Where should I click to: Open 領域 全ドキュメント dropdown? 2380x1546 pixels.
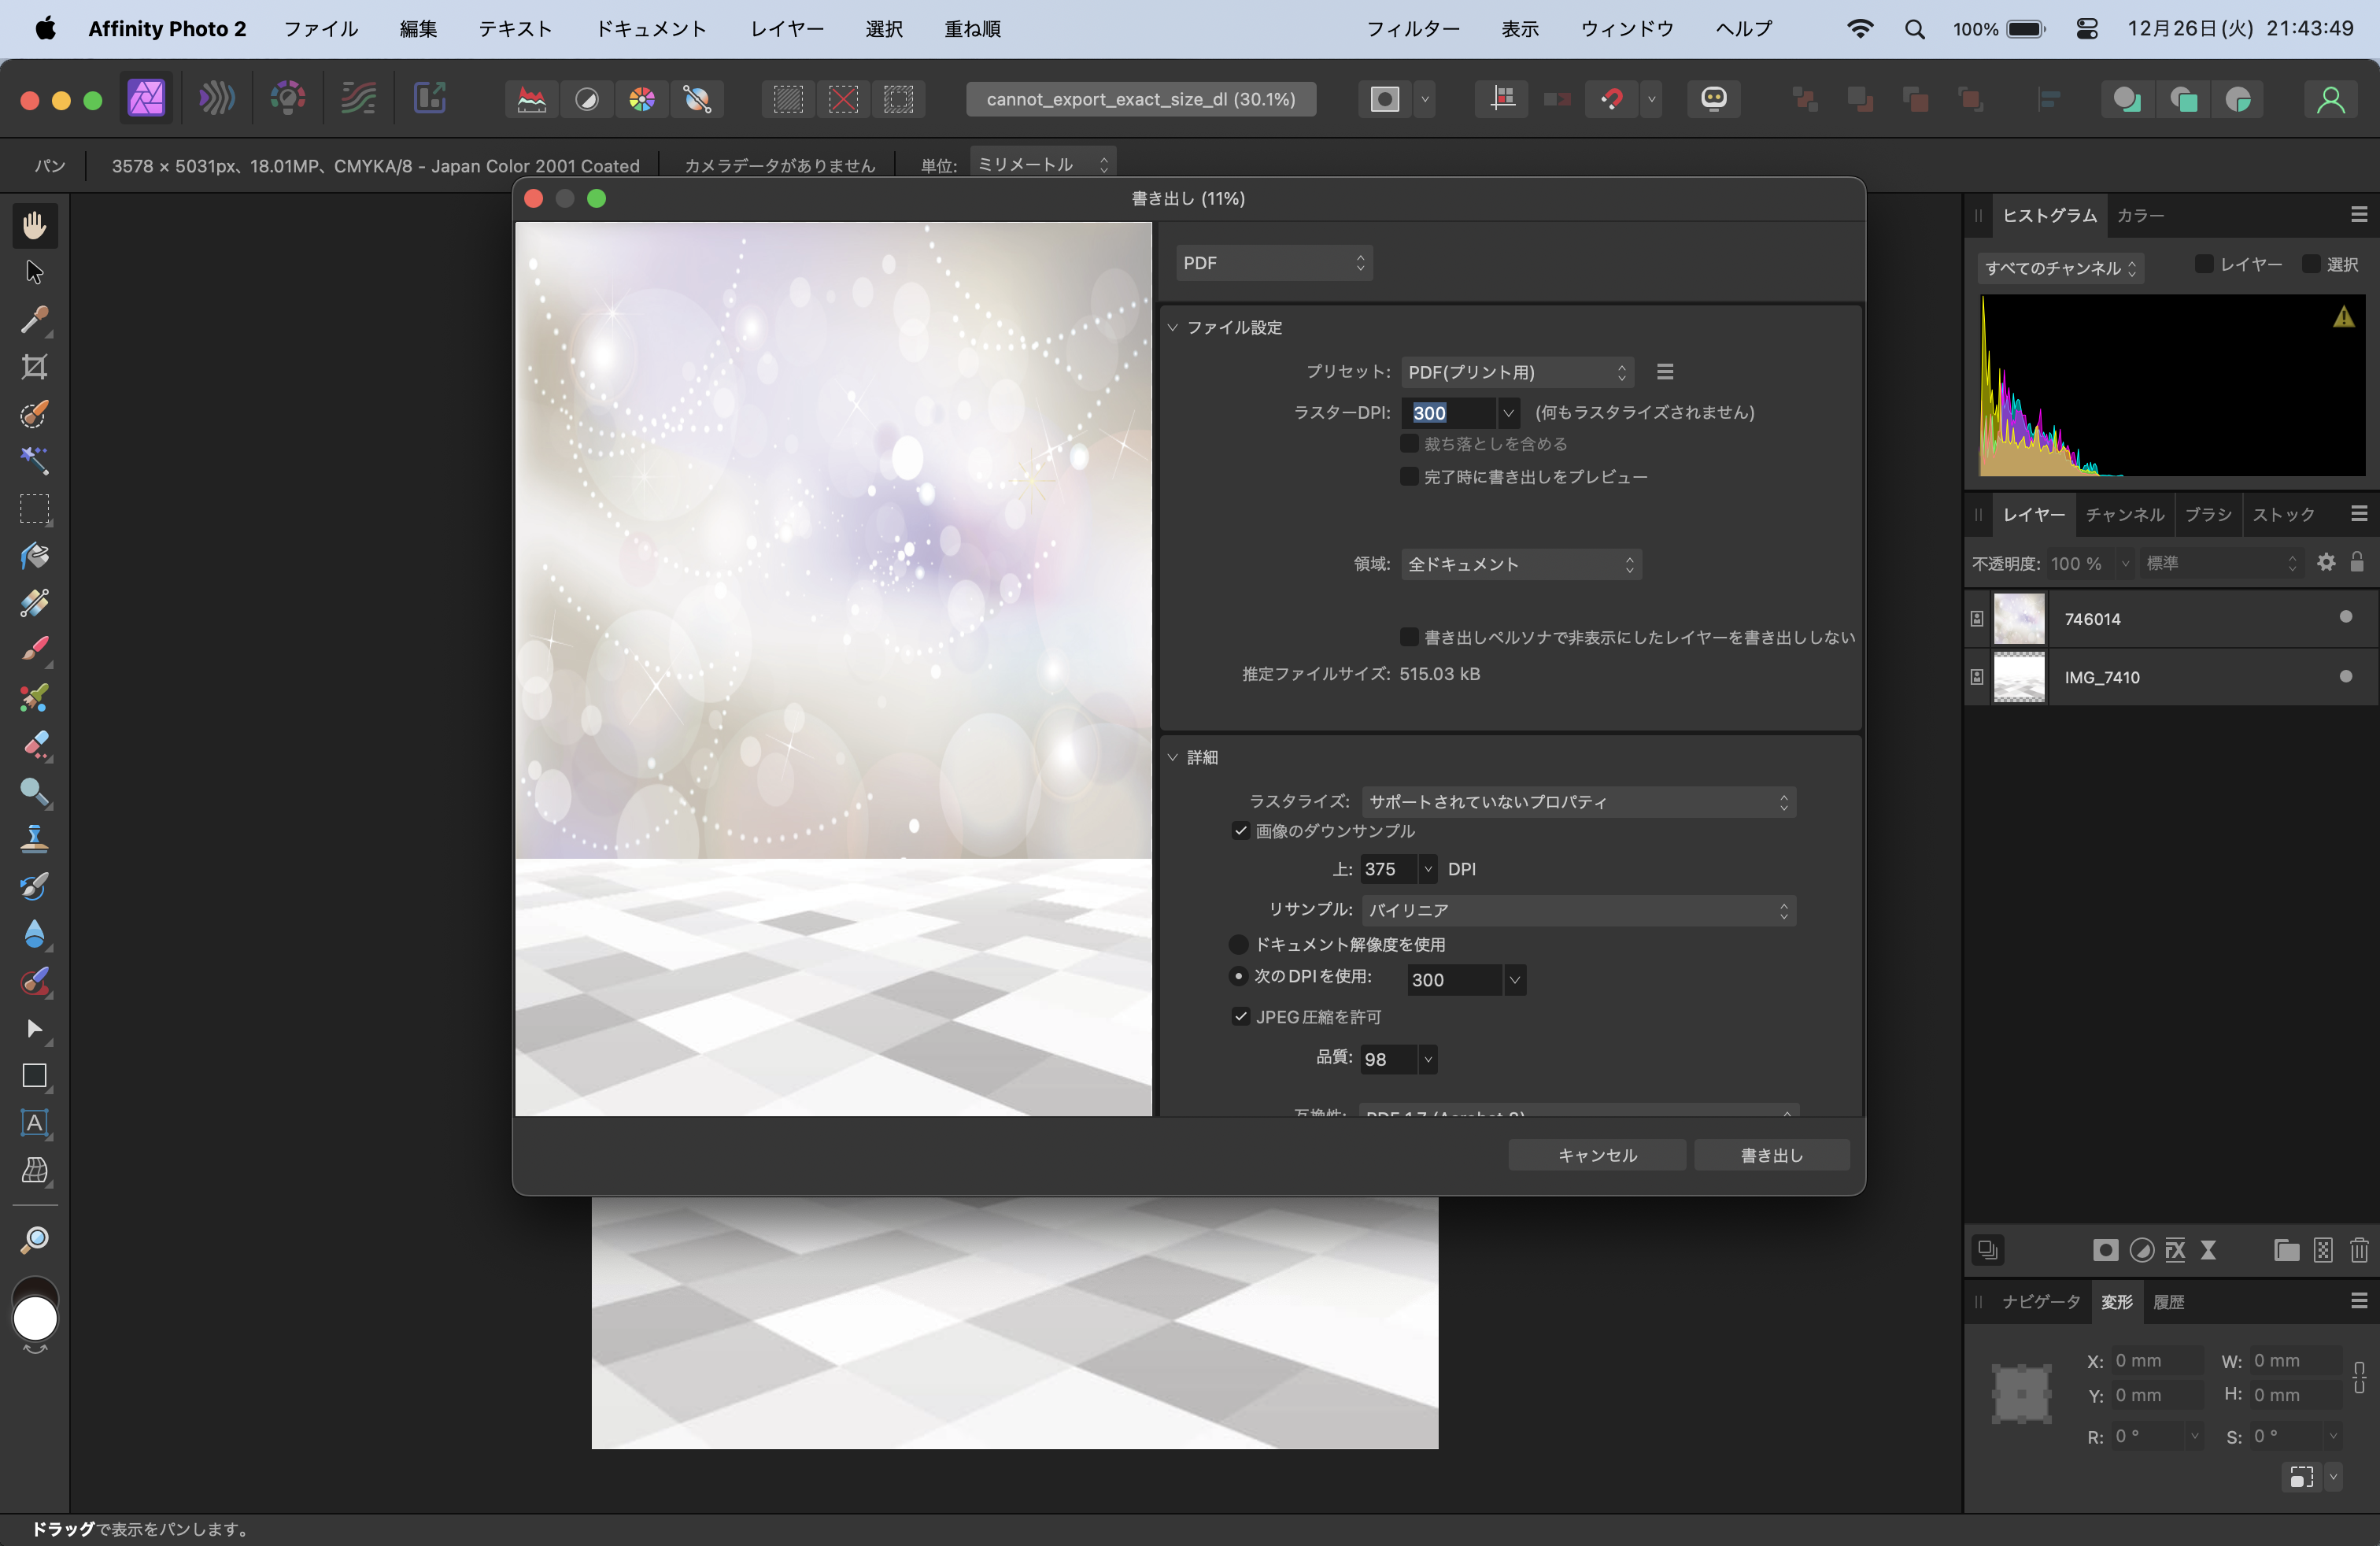point(1521,564)
